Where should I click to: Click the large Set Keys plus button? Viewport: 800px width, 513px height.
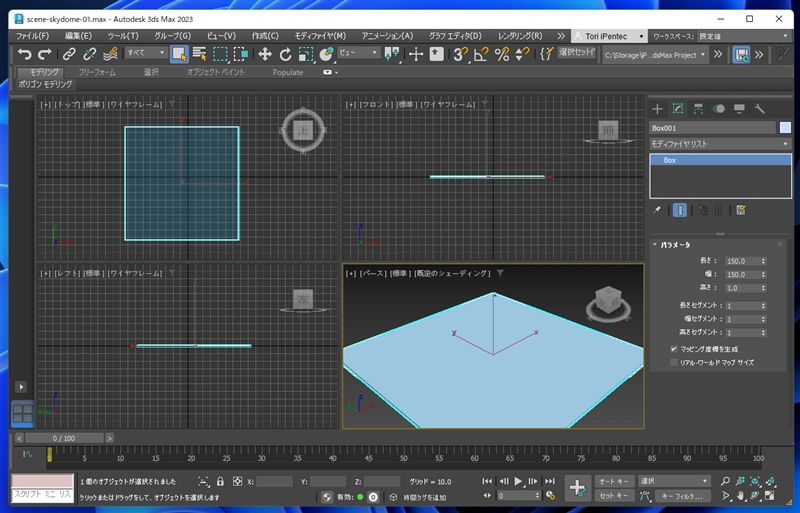point(578,488)
